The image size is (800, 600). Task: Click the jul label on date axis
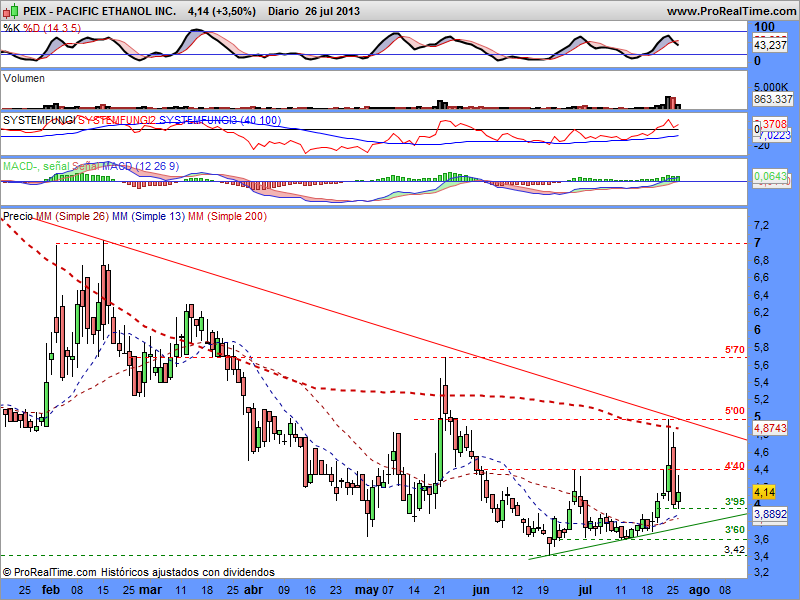(585, 590)
